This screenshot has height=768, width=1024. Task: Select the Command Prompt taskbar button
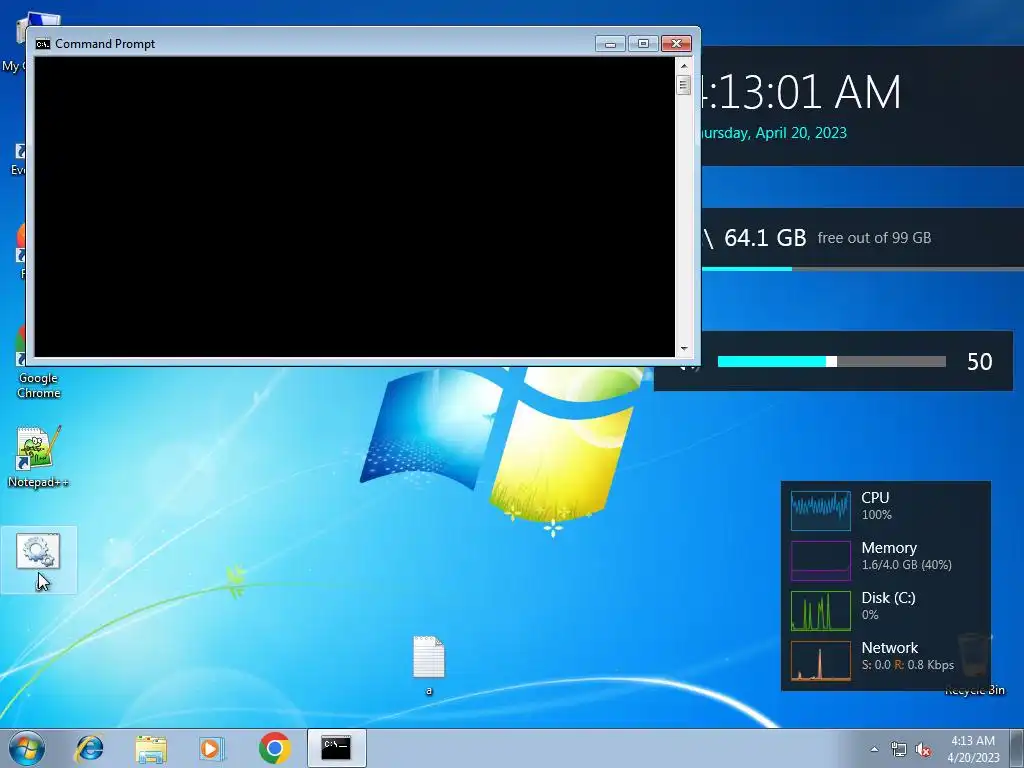pyautogui.click(x=336, y=748)
